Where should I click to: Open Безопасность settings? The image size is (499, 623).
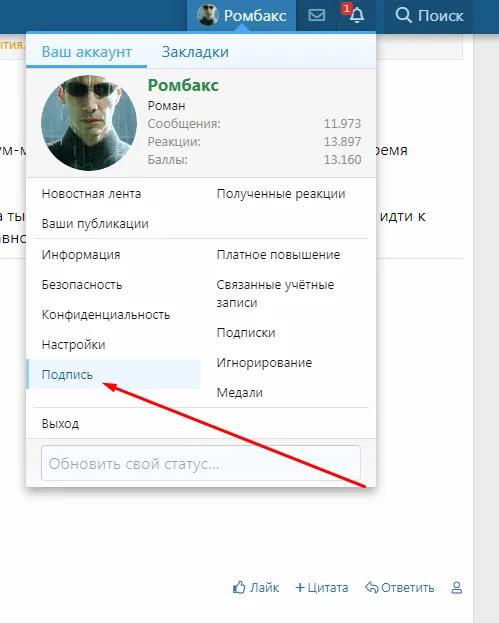pyautogui.click(x=82, y=285)
